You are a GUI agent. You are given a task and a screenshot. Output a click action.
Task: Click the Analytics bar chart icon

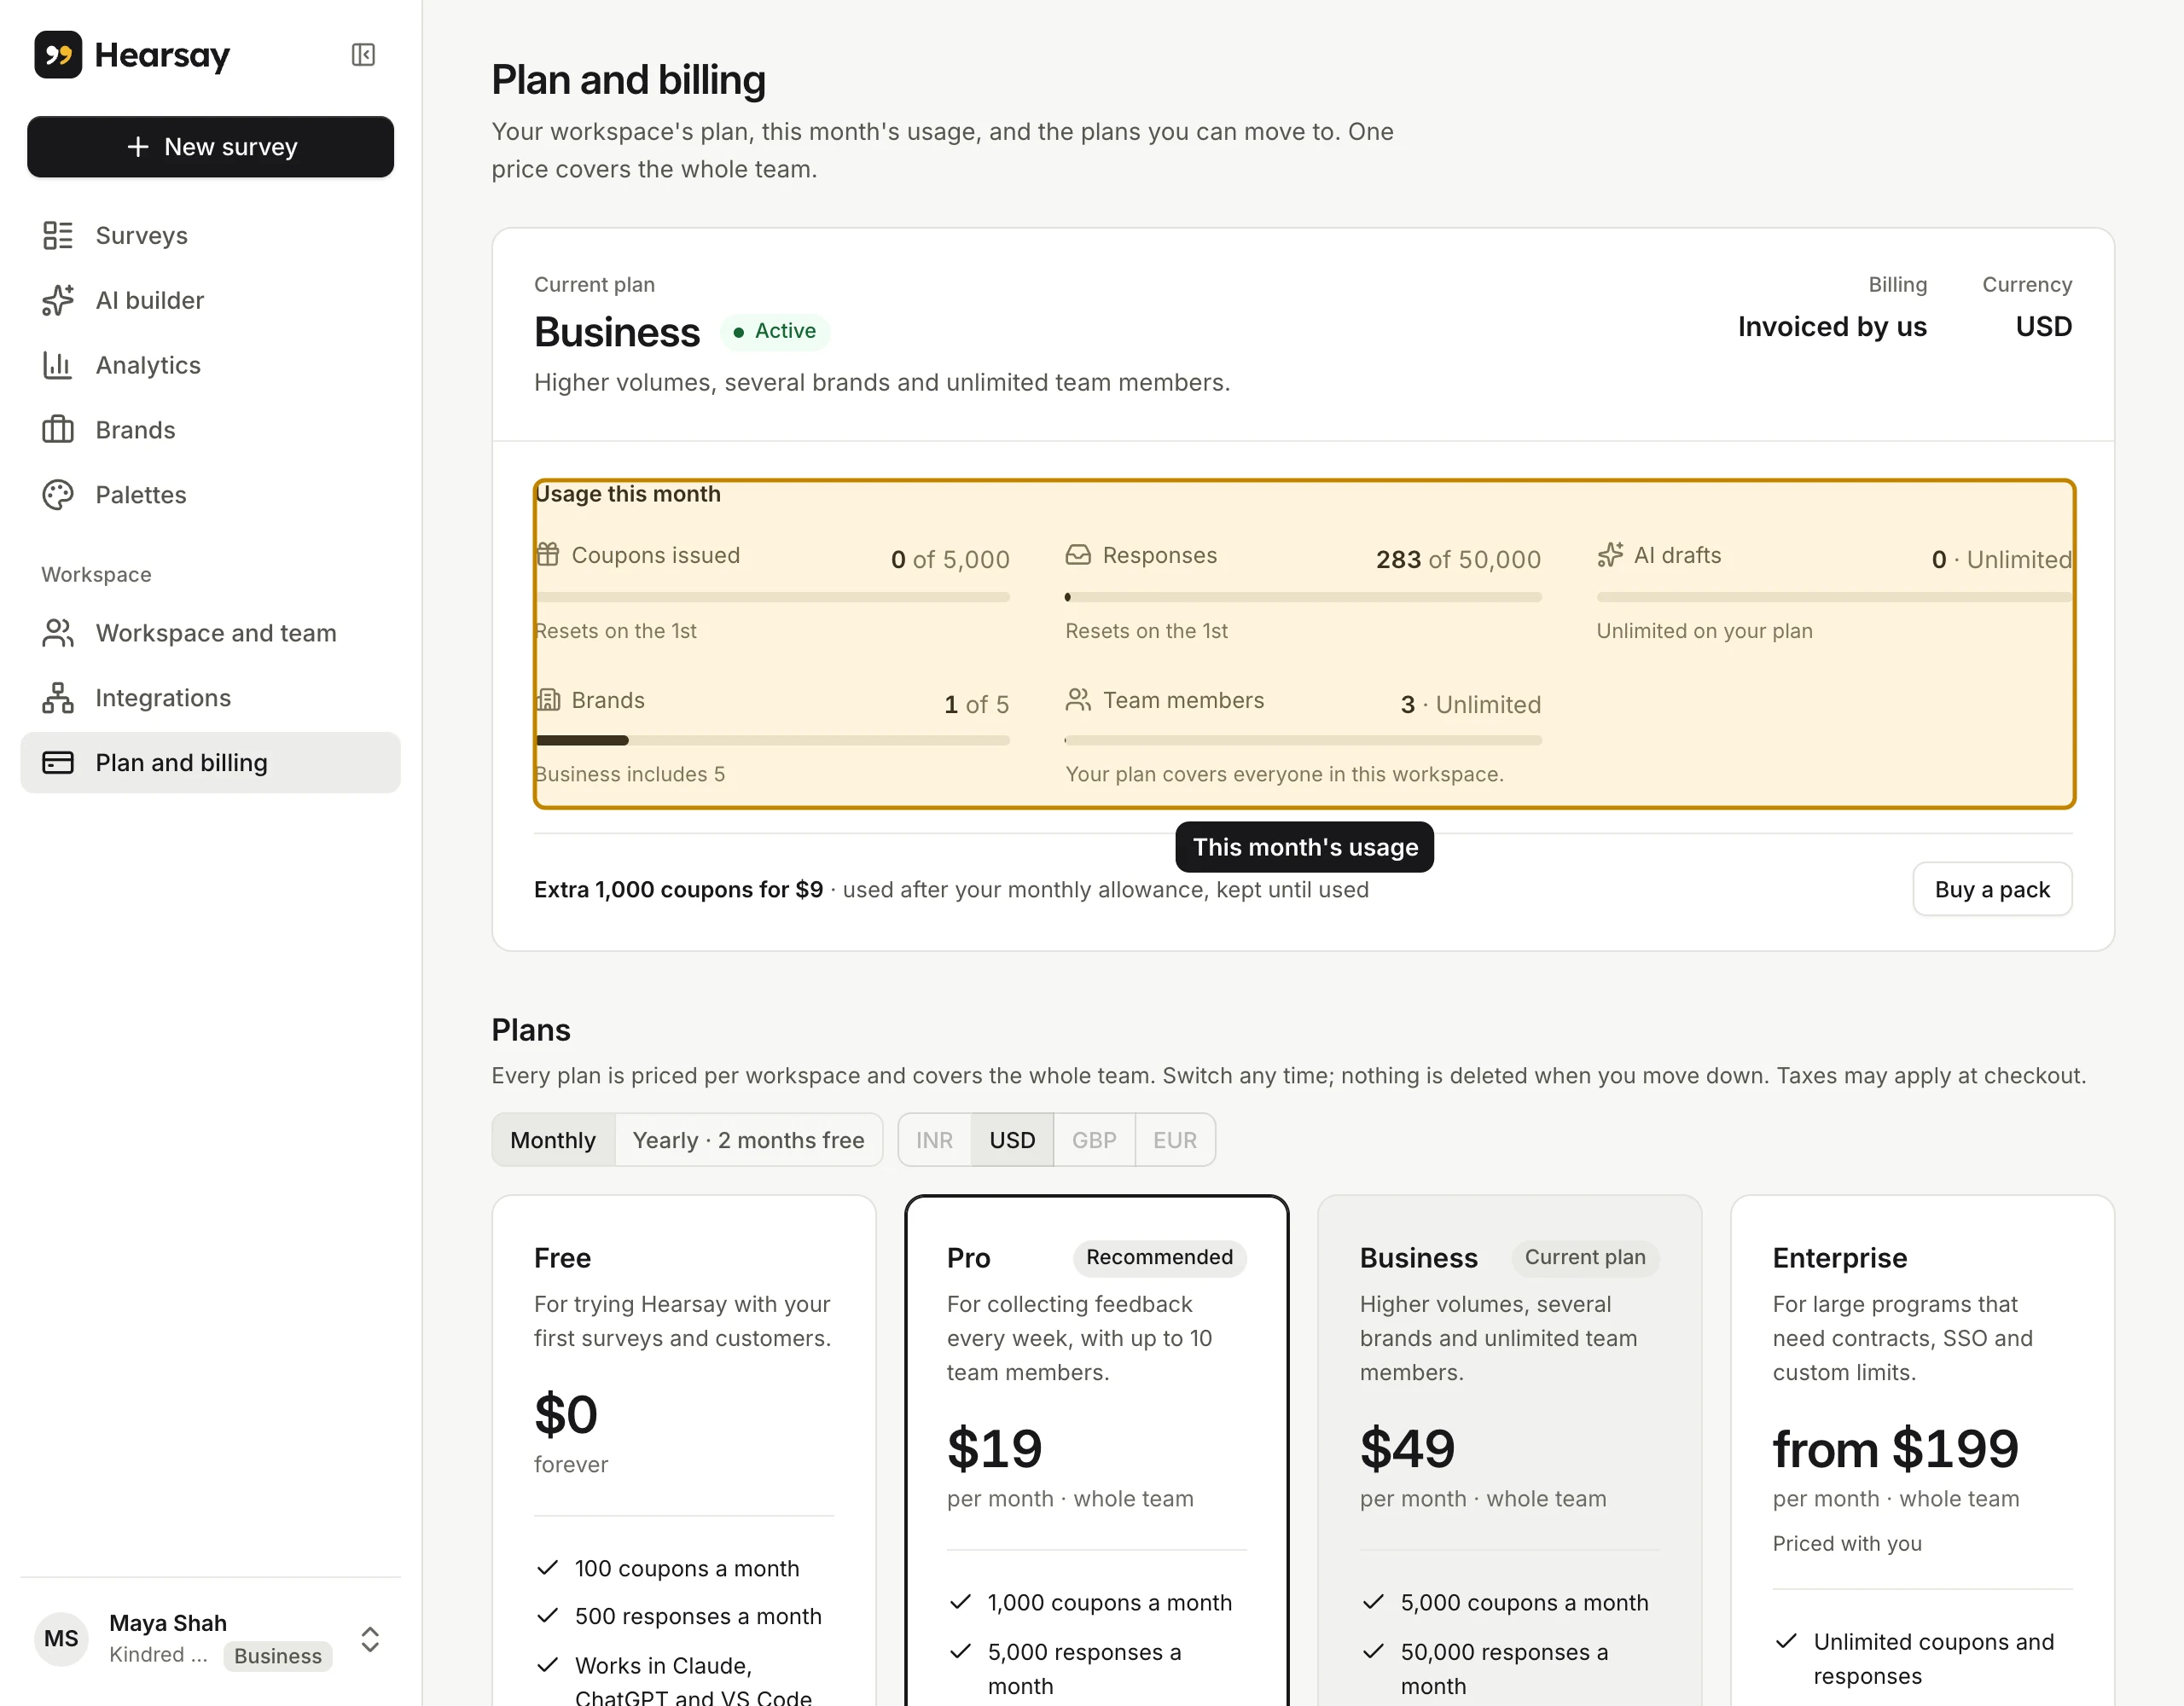point(58,365)
